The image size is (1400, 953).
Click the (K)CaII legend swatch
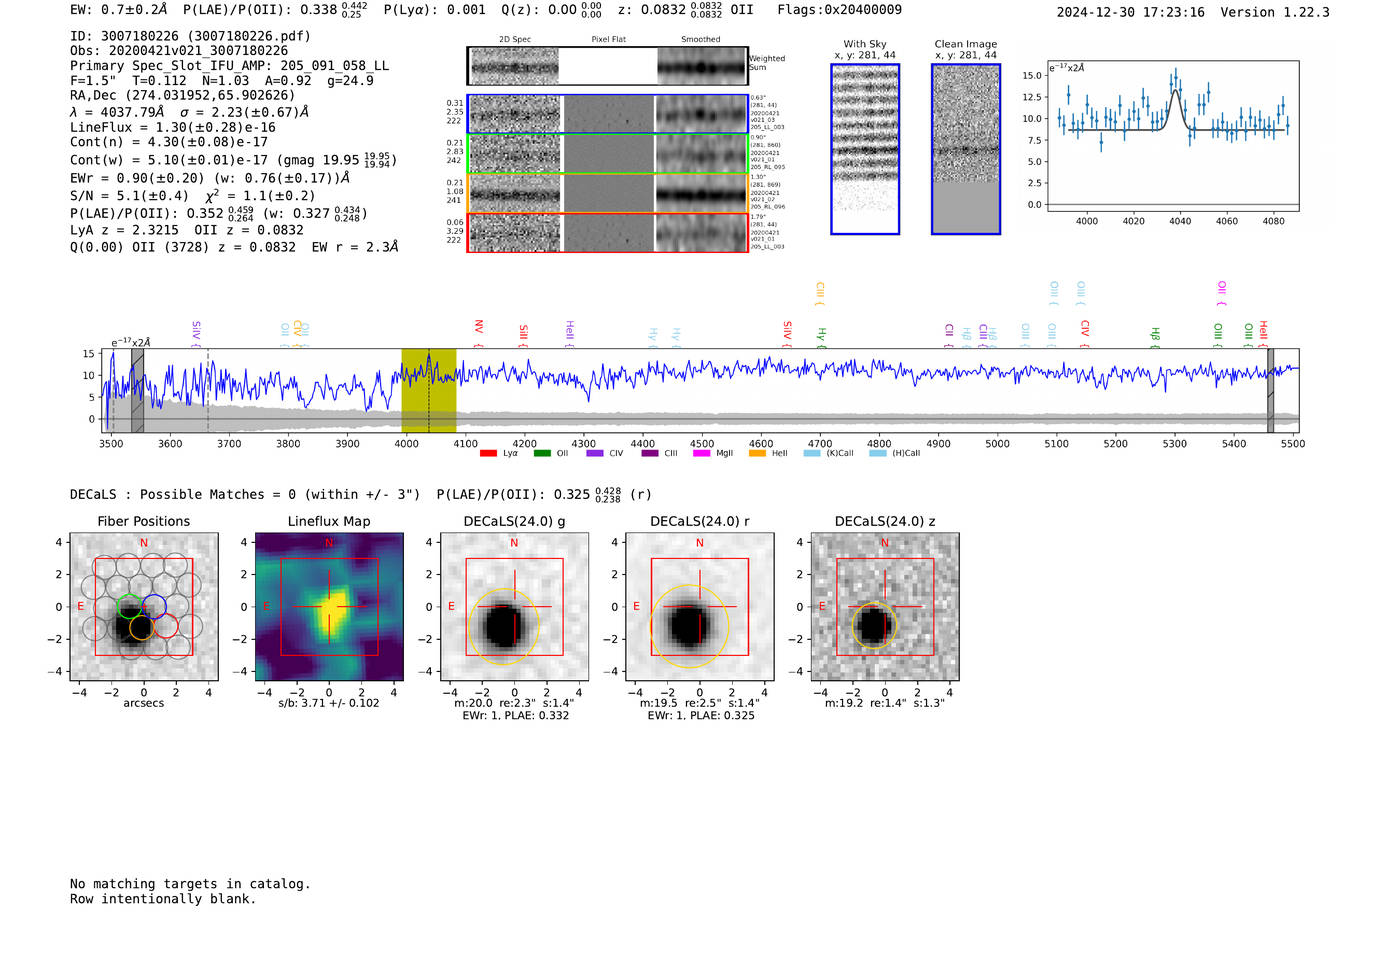[x=812, y=453]
